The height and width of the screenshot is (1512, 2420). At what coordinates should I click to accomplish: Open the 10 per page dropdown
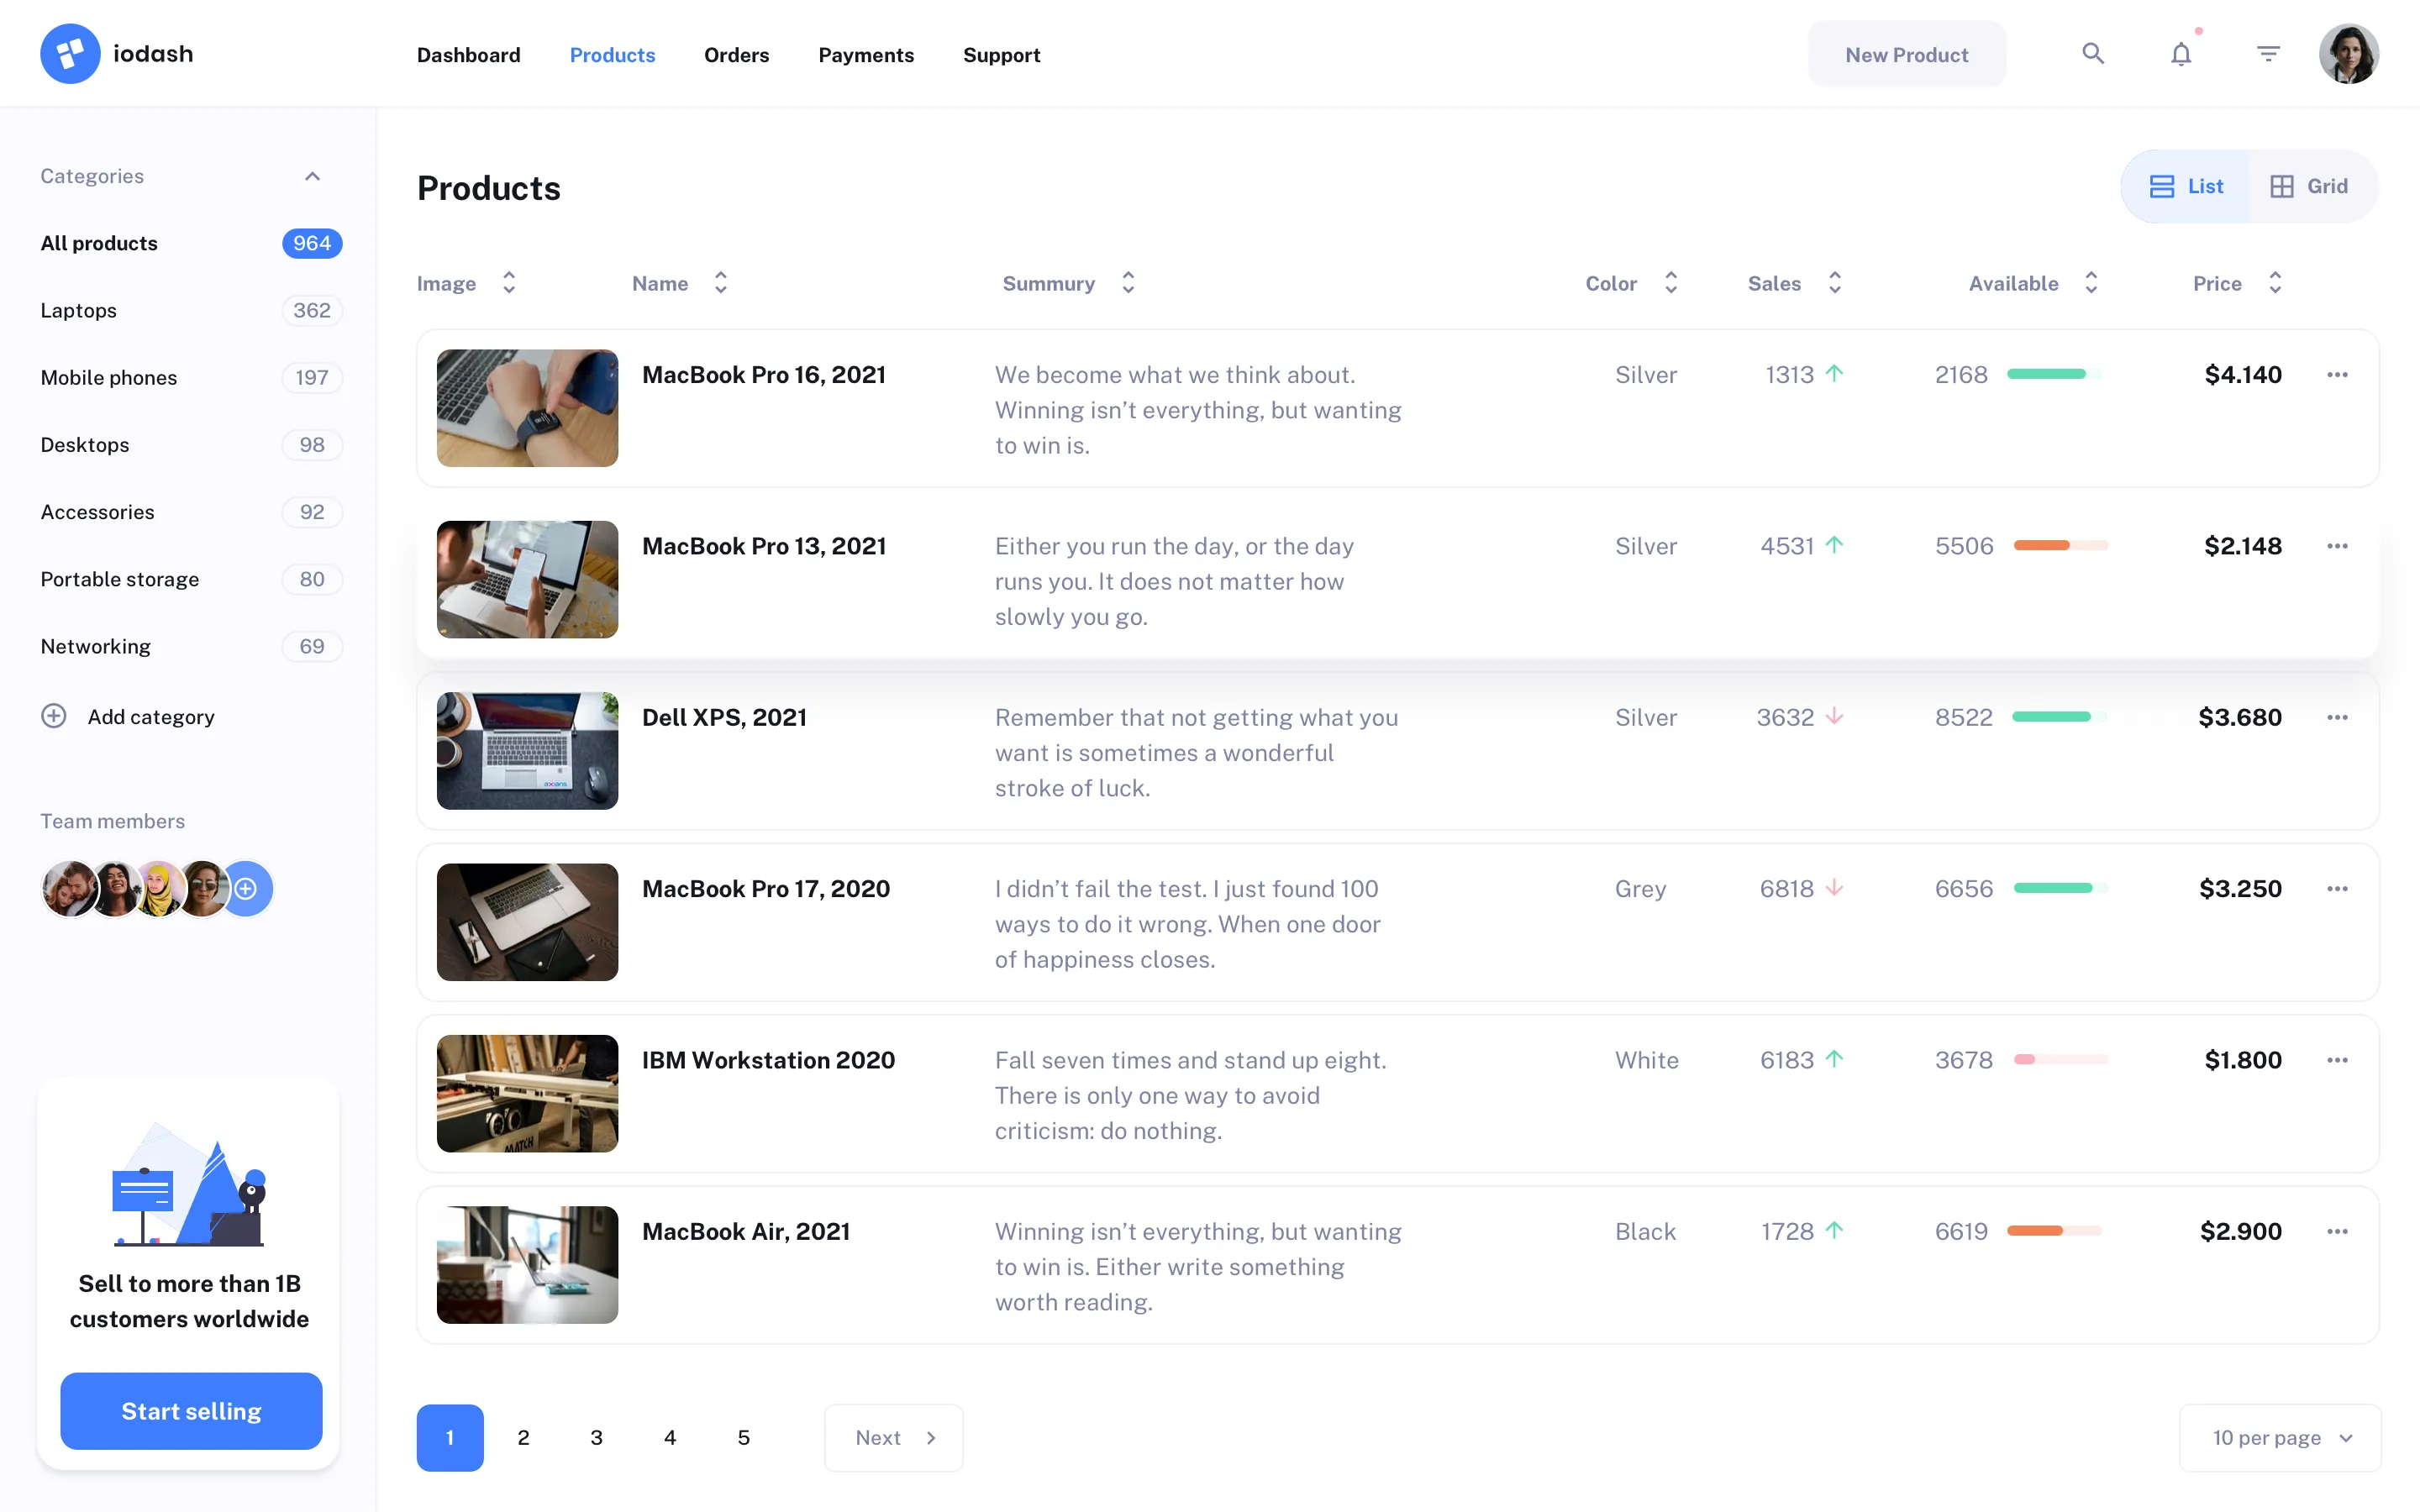pyautogui.click(x=2279, y=1437)
